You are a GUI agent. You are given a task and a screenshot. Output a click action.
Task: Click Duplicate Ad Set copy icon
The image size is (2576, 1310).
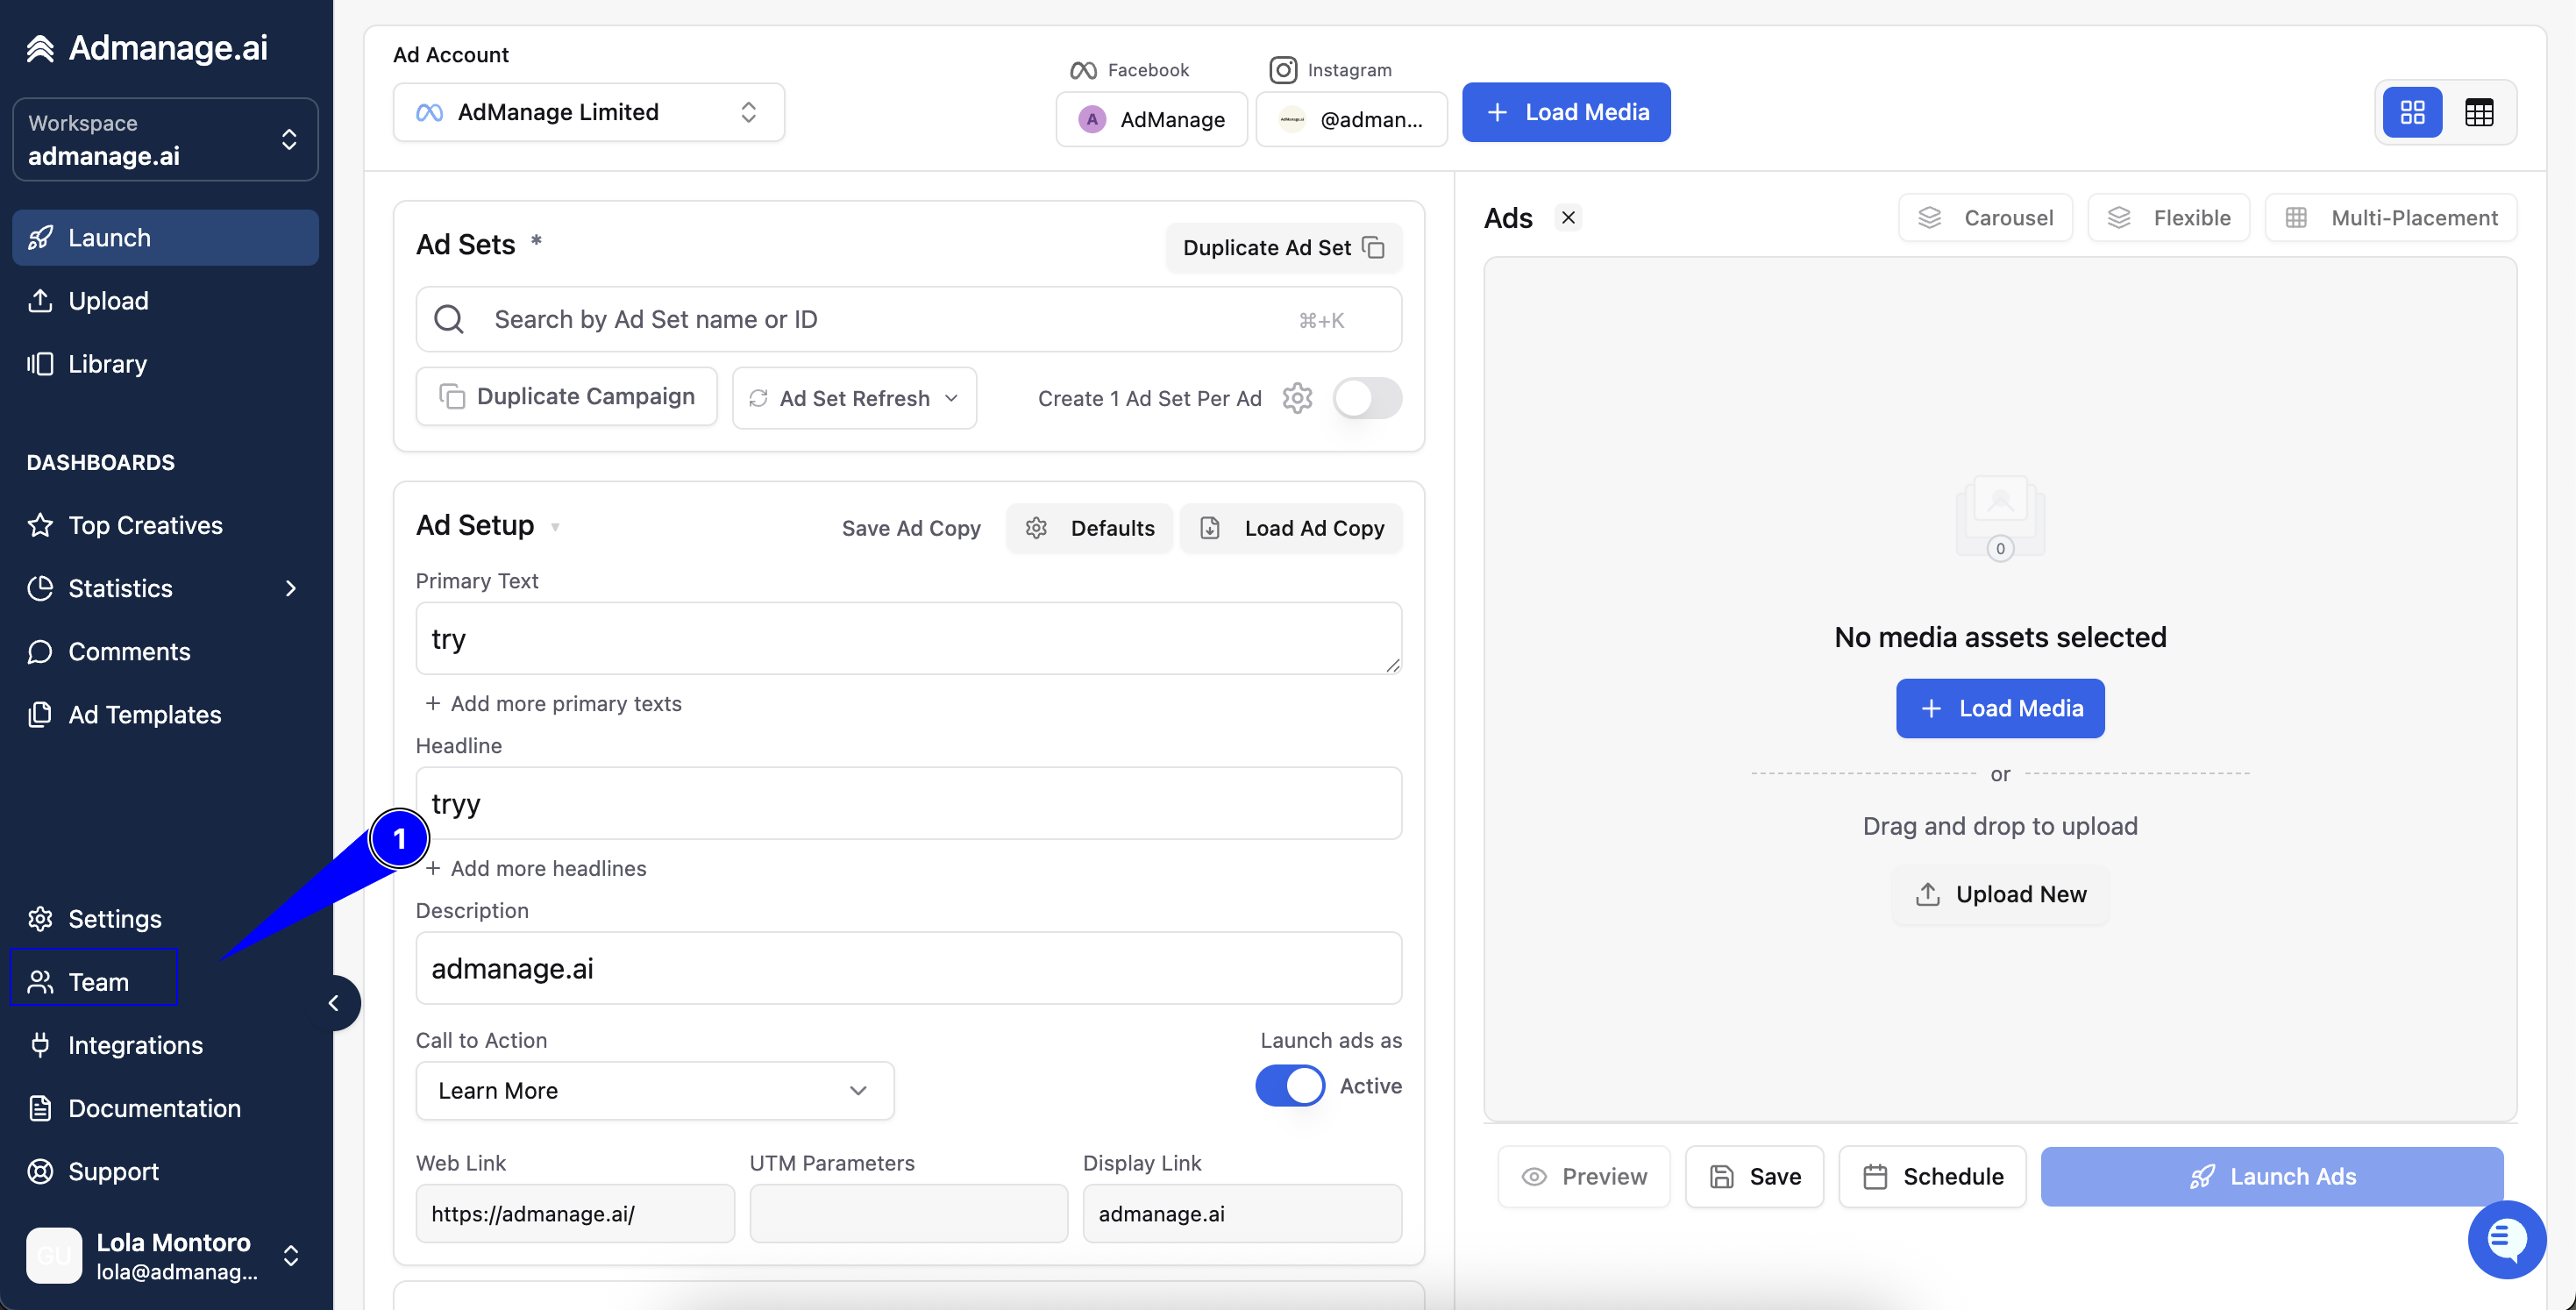[x=1374, y=247]
